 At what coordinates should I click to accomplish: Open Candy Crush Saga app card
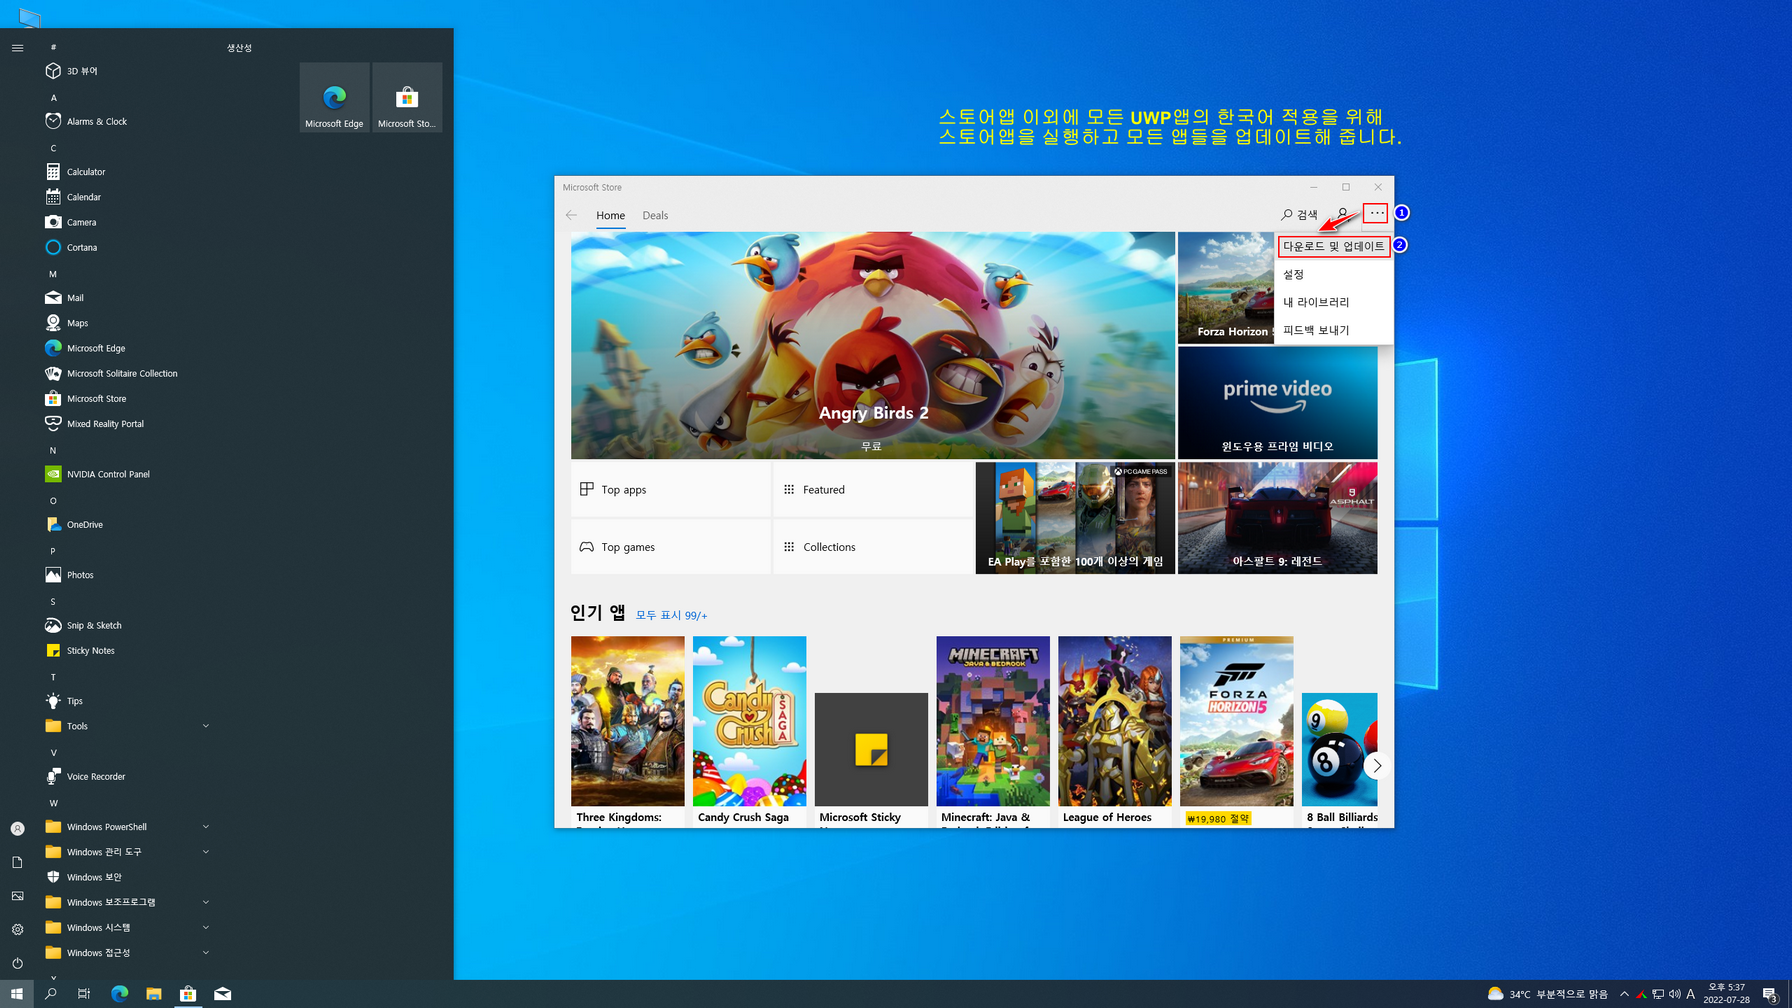point(749,730)
